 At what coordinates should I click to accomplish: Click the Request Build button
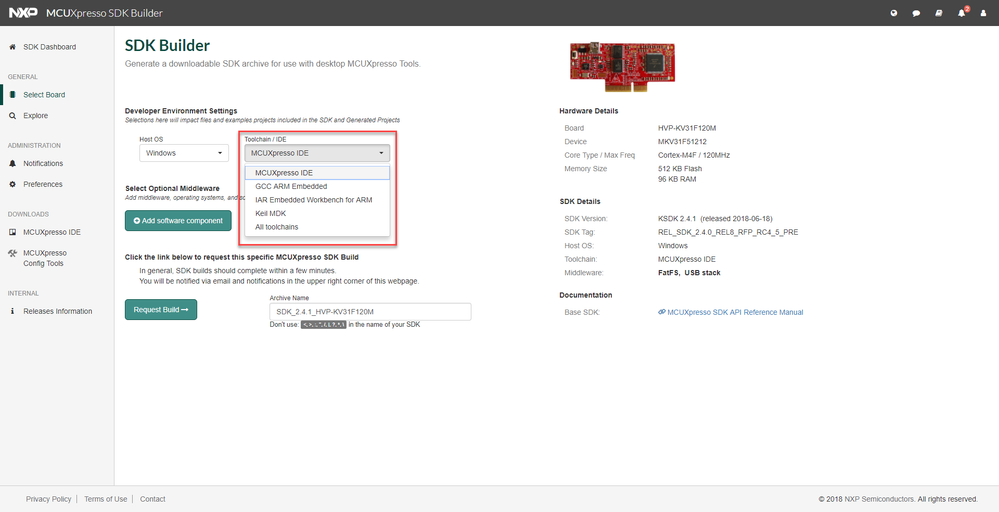coord(161,309)
